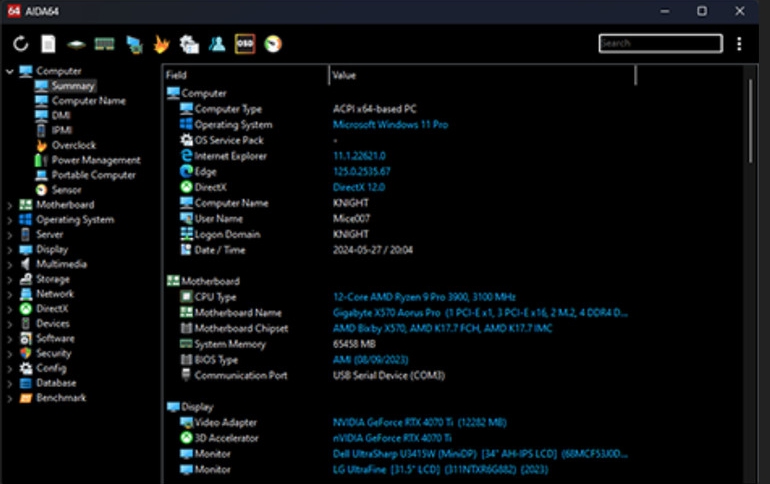Open the monitor diagnostics toolbar icon
Viewport: 770px width, 484px height.
[134, 45]
